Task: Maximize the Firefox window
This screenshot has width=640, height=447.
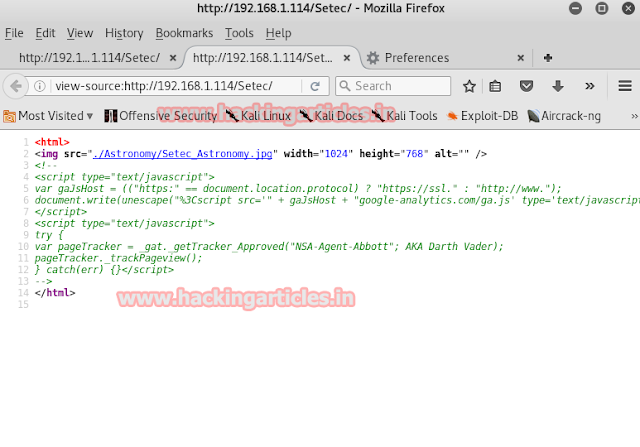Action: tap(602, 8)
